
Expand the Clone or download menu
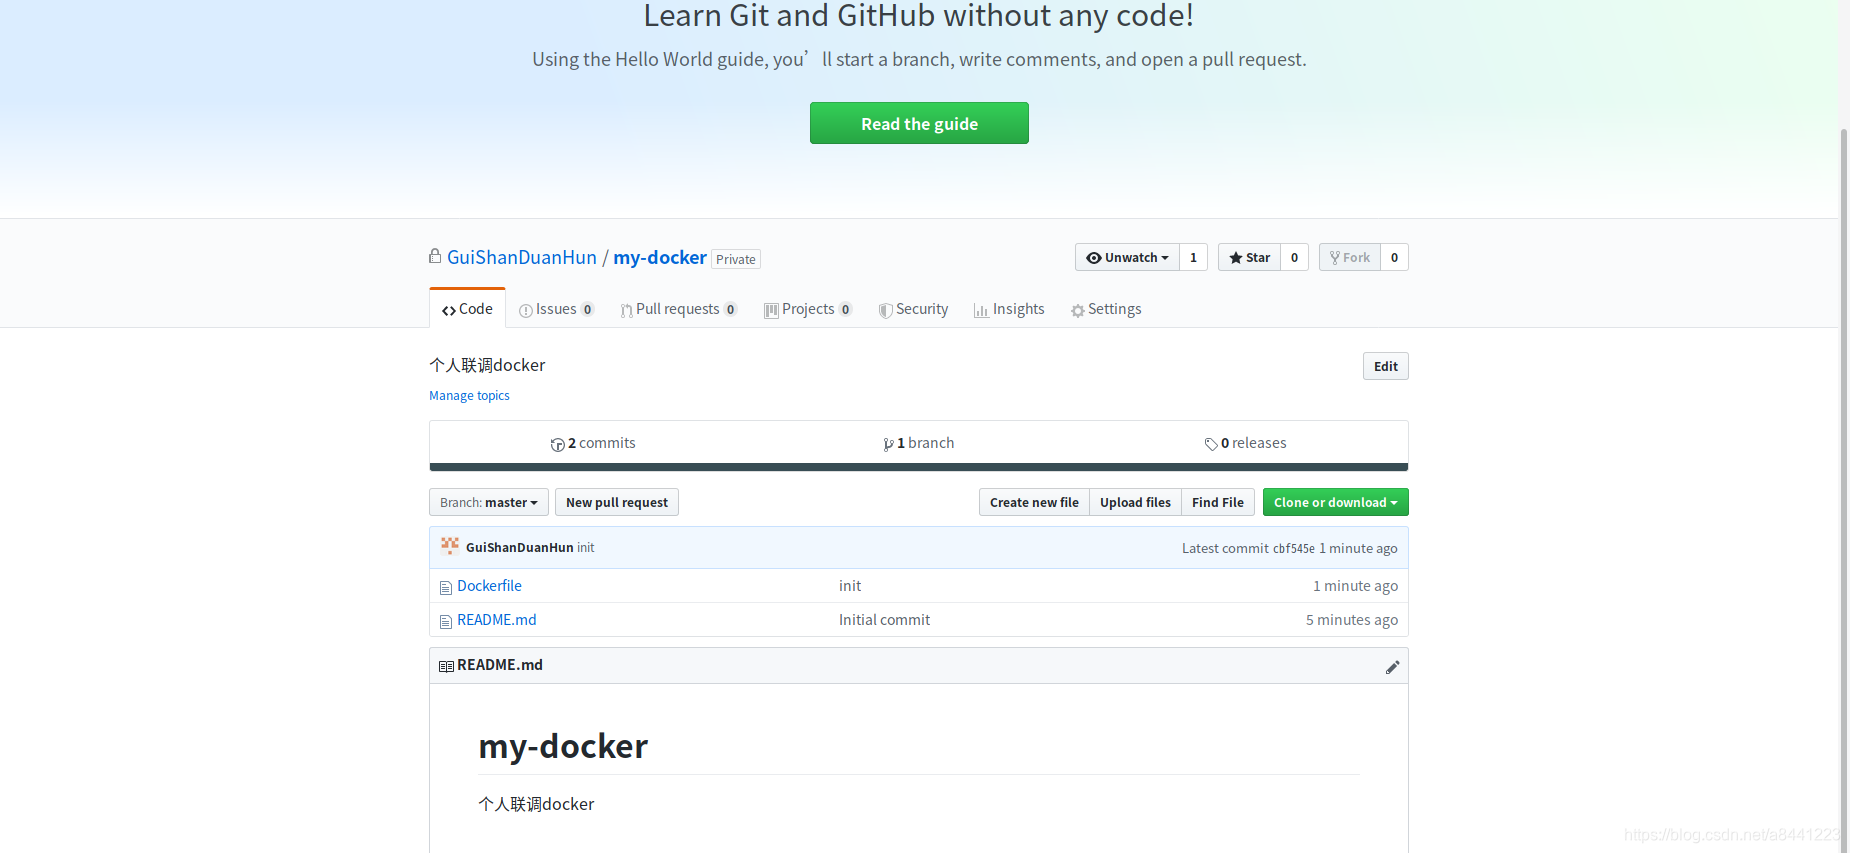click(x=1335, y=502)
